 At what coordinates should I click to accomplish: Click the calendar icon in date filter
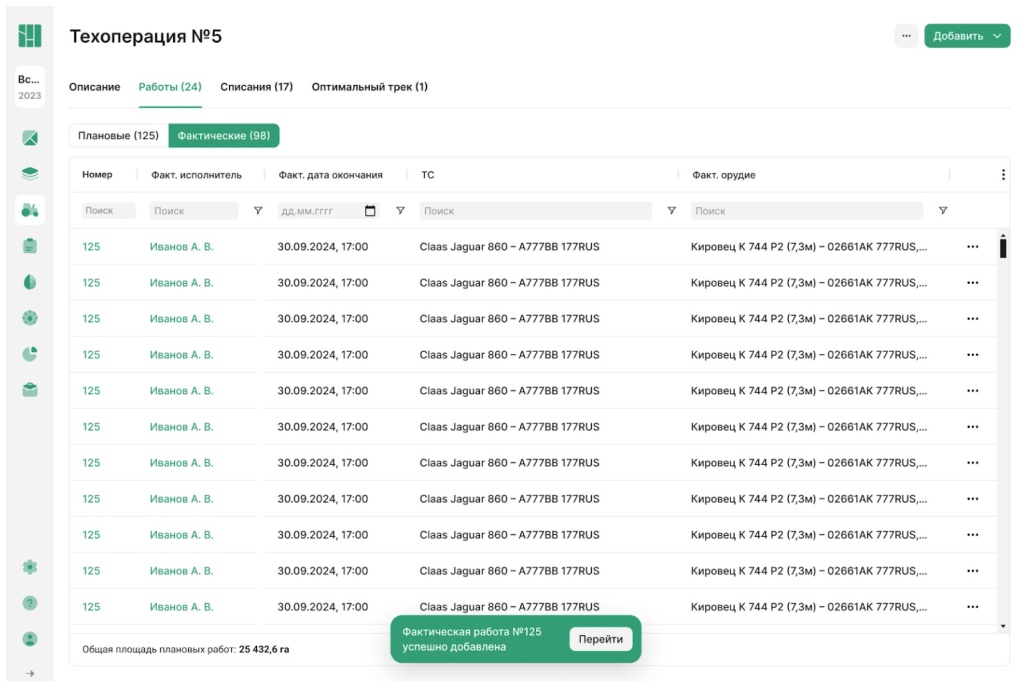coord(370,211)
